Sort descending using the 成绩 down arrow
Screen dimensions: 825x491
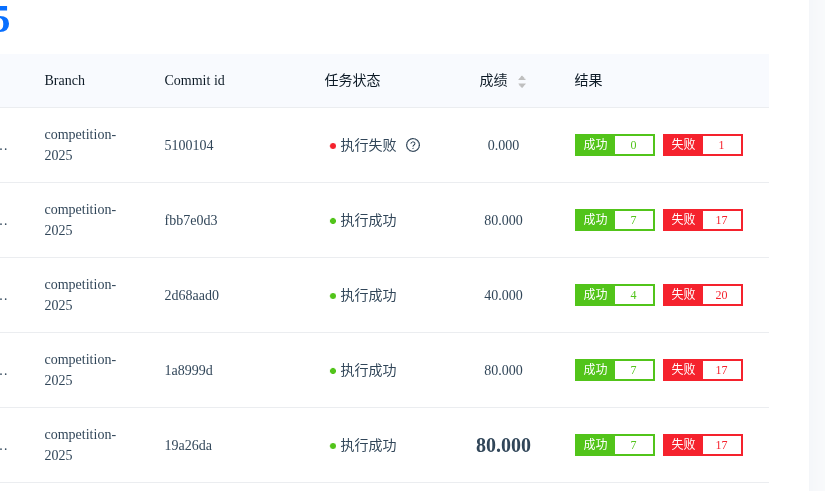522,85
